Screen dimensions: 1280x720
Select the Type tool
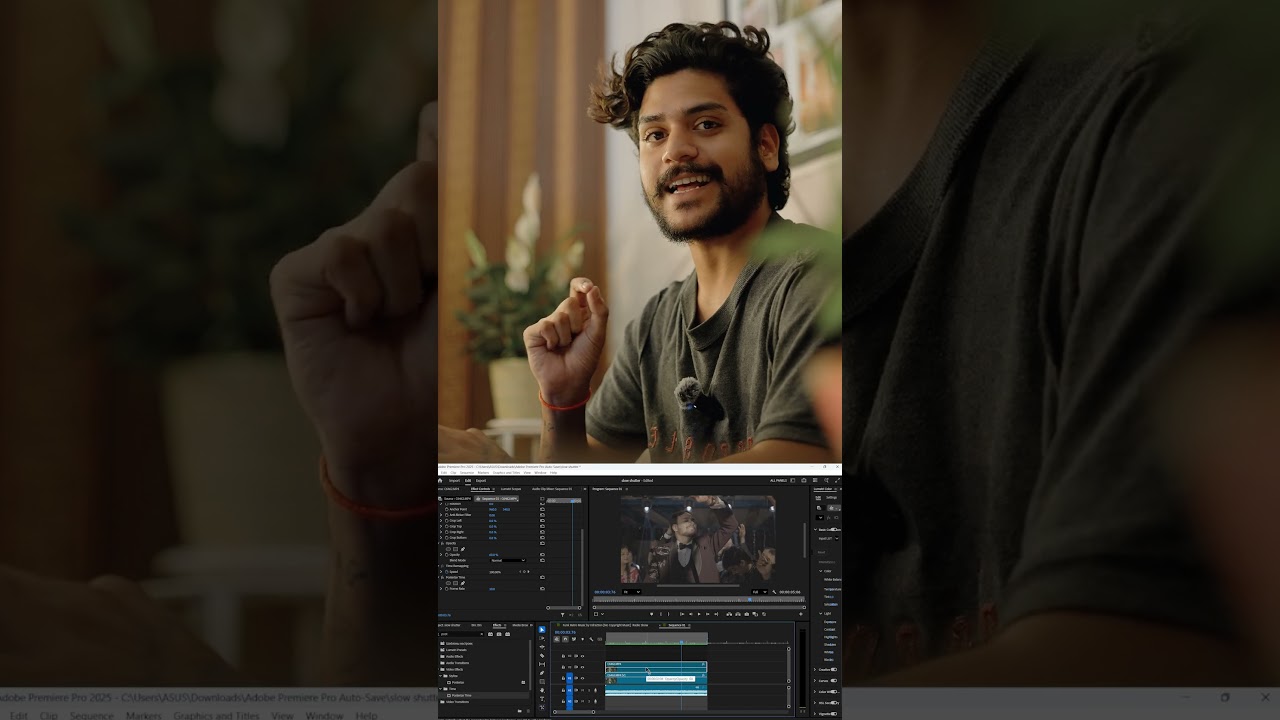[542, 699]
